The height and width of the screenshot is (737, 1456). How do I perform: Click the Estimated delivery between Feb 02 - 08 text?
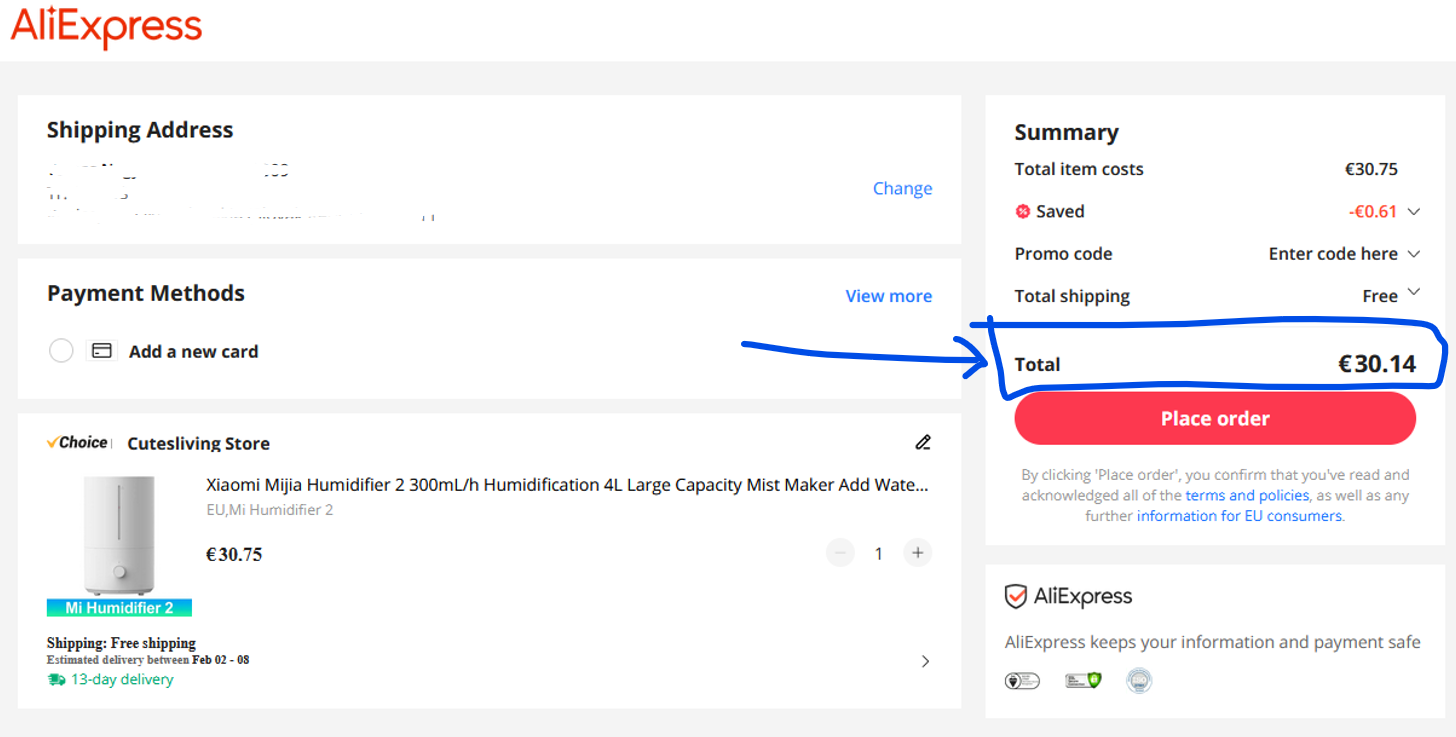pos(148,660)
